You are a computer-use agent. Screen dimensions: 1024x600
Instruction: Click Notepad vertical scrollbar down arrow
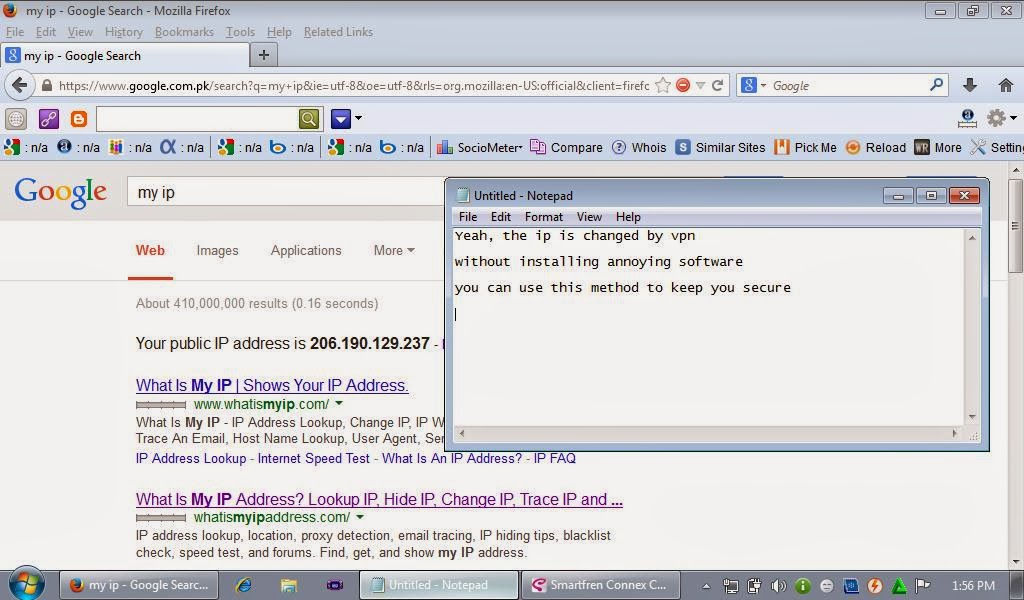coord(972,417)
